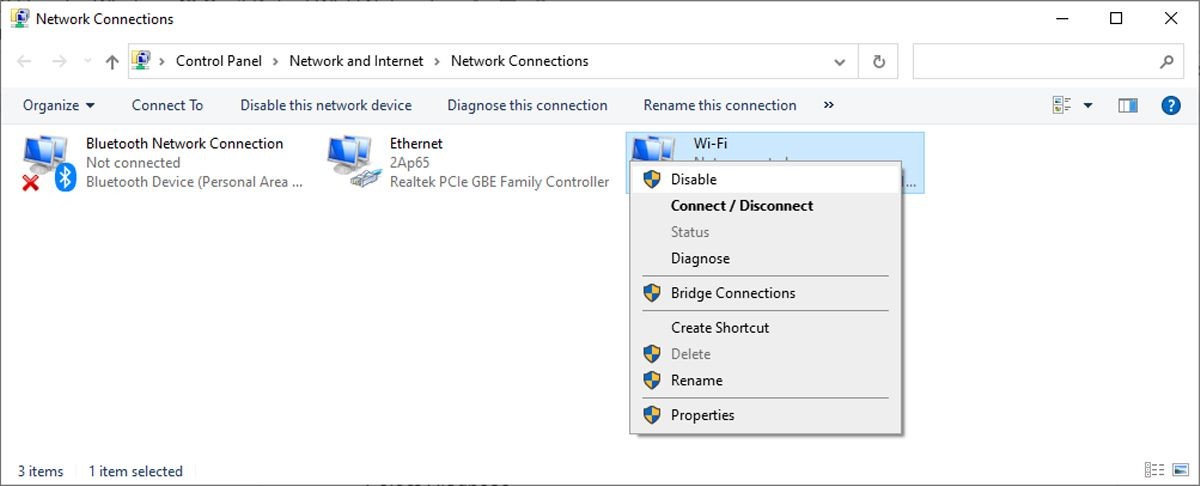Screen dimensions: 1200x486
Task: Show the preview pane icon
Action: click(1128, 105)
